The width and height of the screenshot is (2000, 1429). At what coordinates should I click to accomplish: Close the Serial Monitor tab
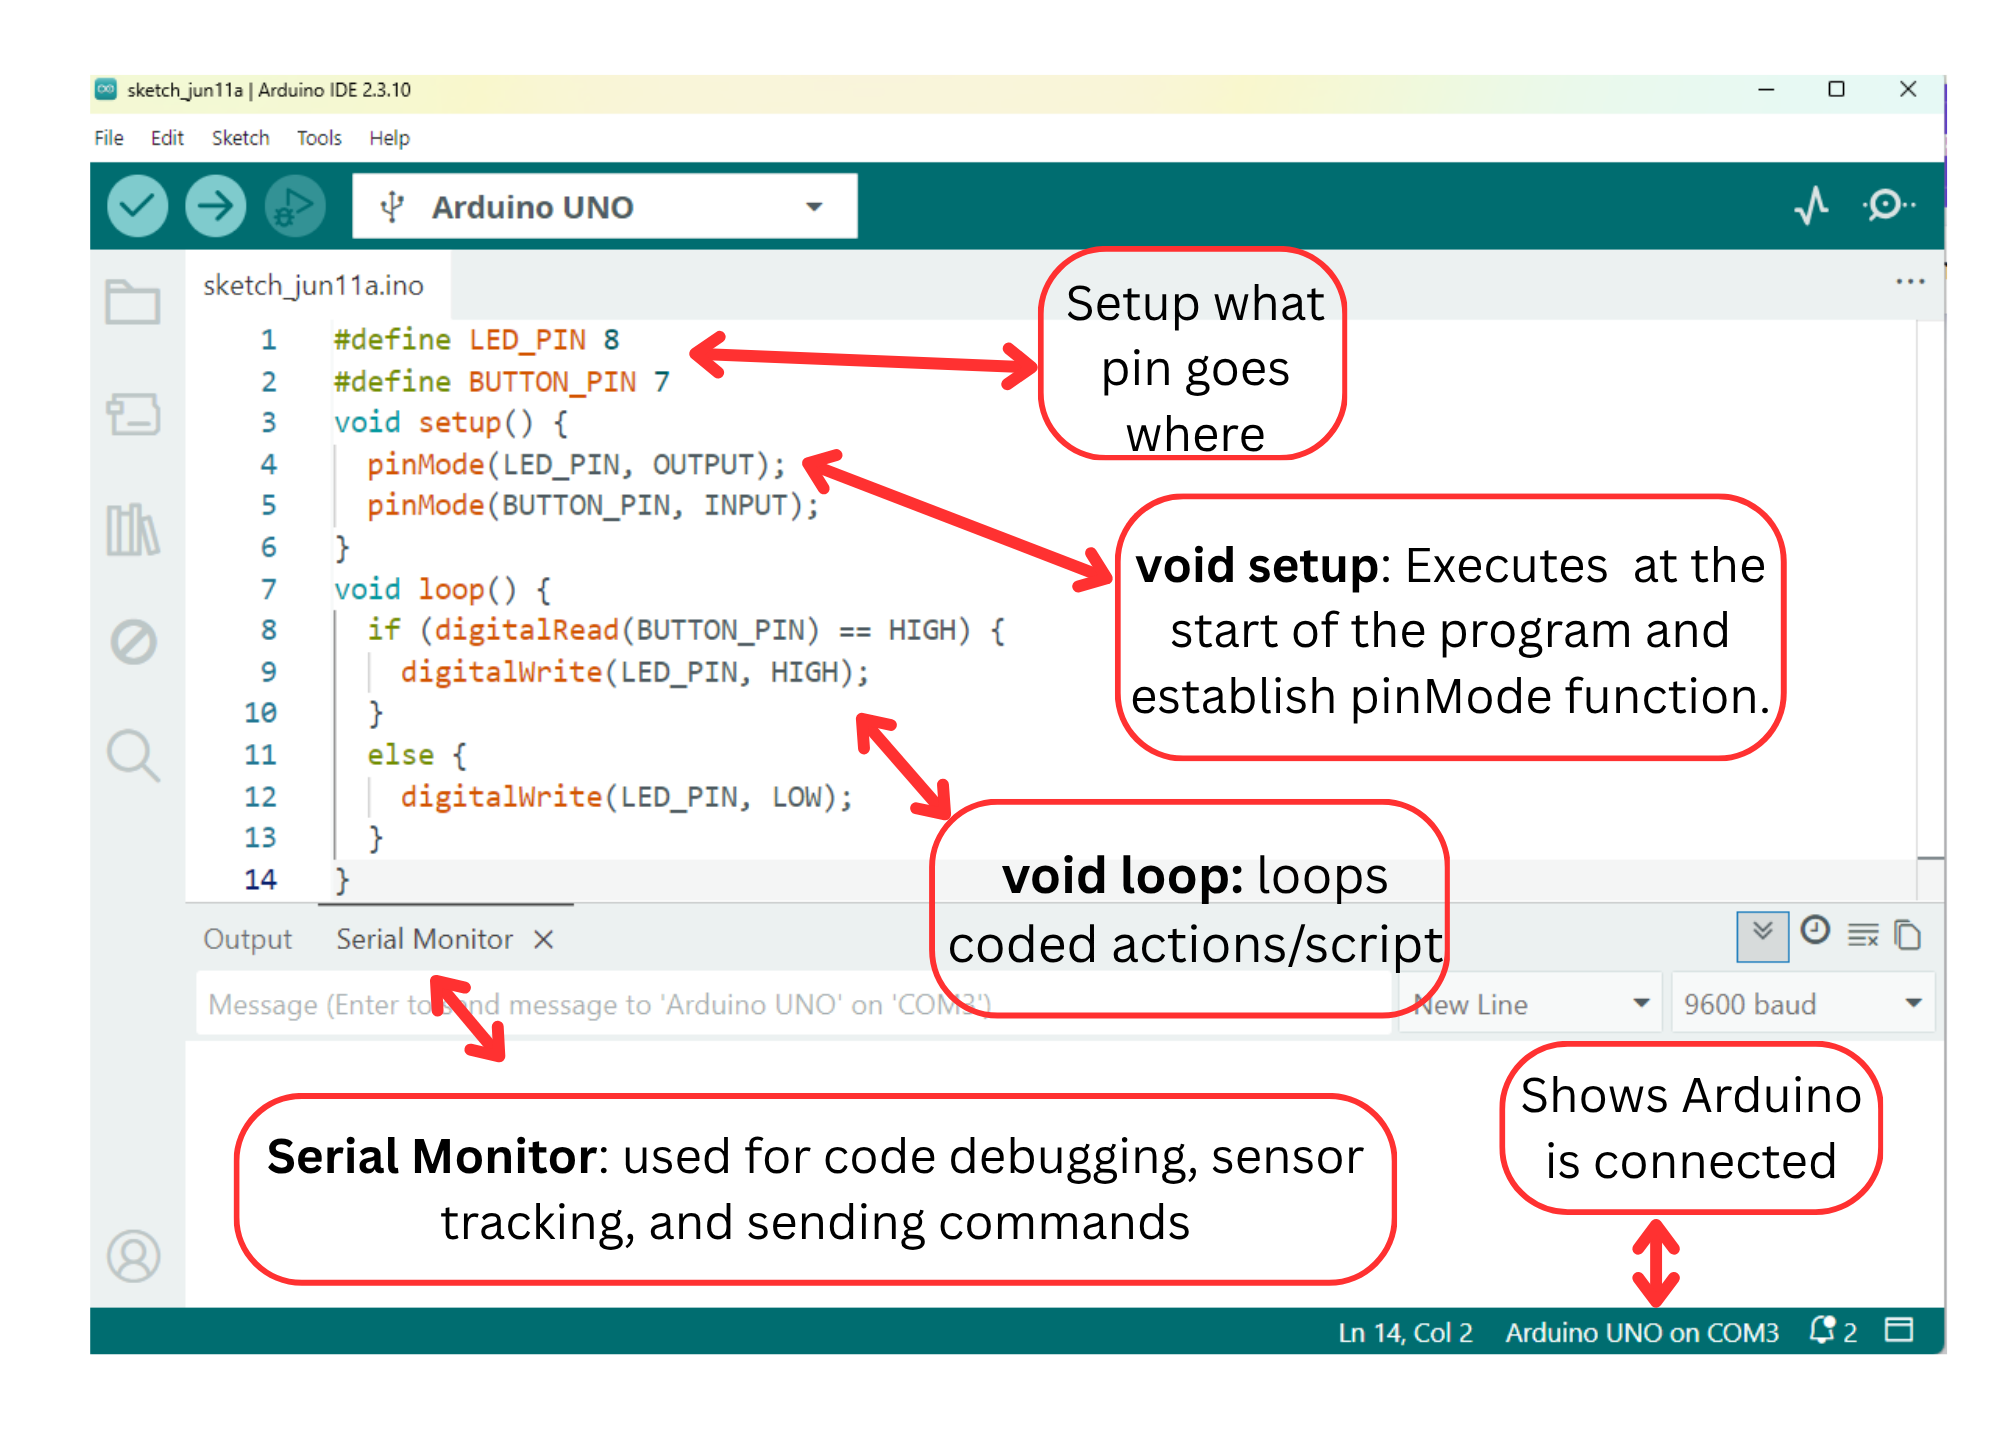pos(543,939)
